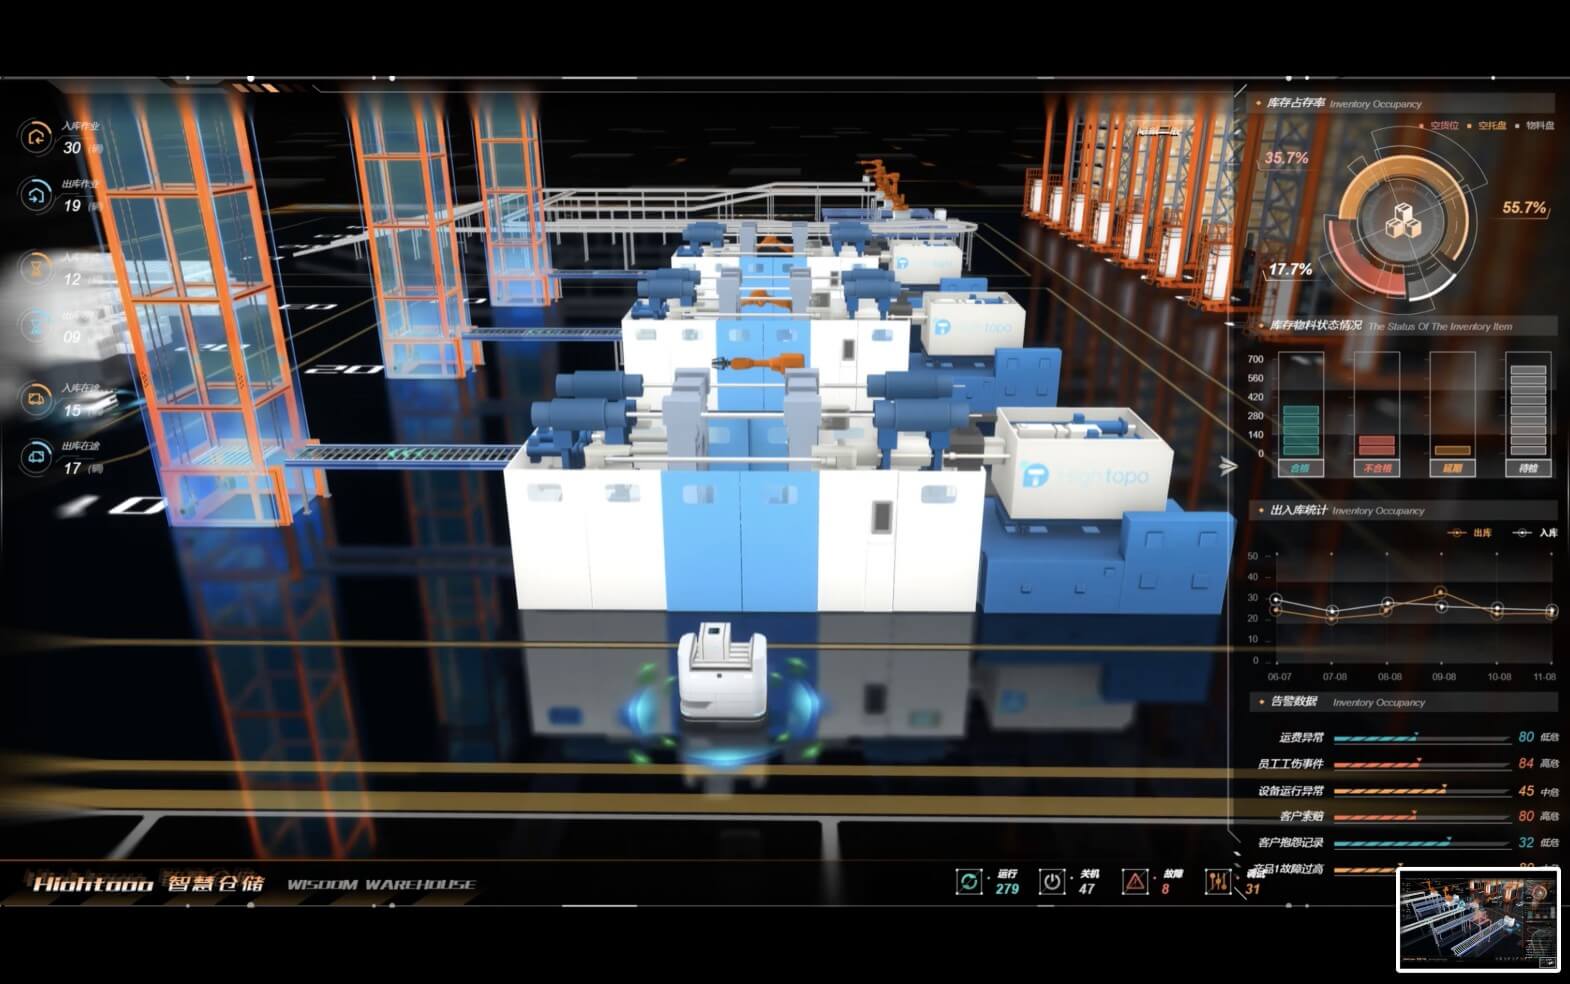
Task: Toggle the 物料盘 legend item
Action: pos(1535,126)
